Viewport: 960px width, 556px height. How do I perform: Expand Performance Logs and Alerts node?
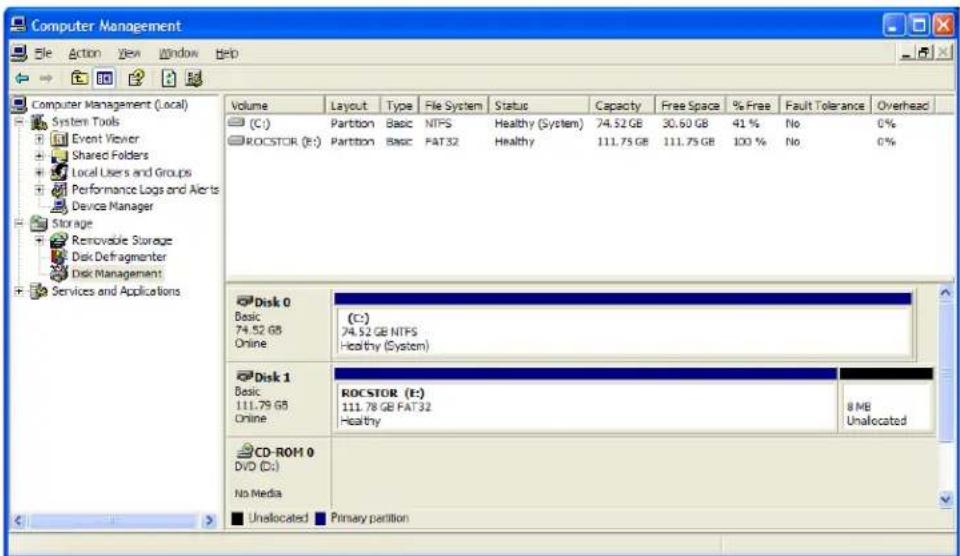point(39,190)
